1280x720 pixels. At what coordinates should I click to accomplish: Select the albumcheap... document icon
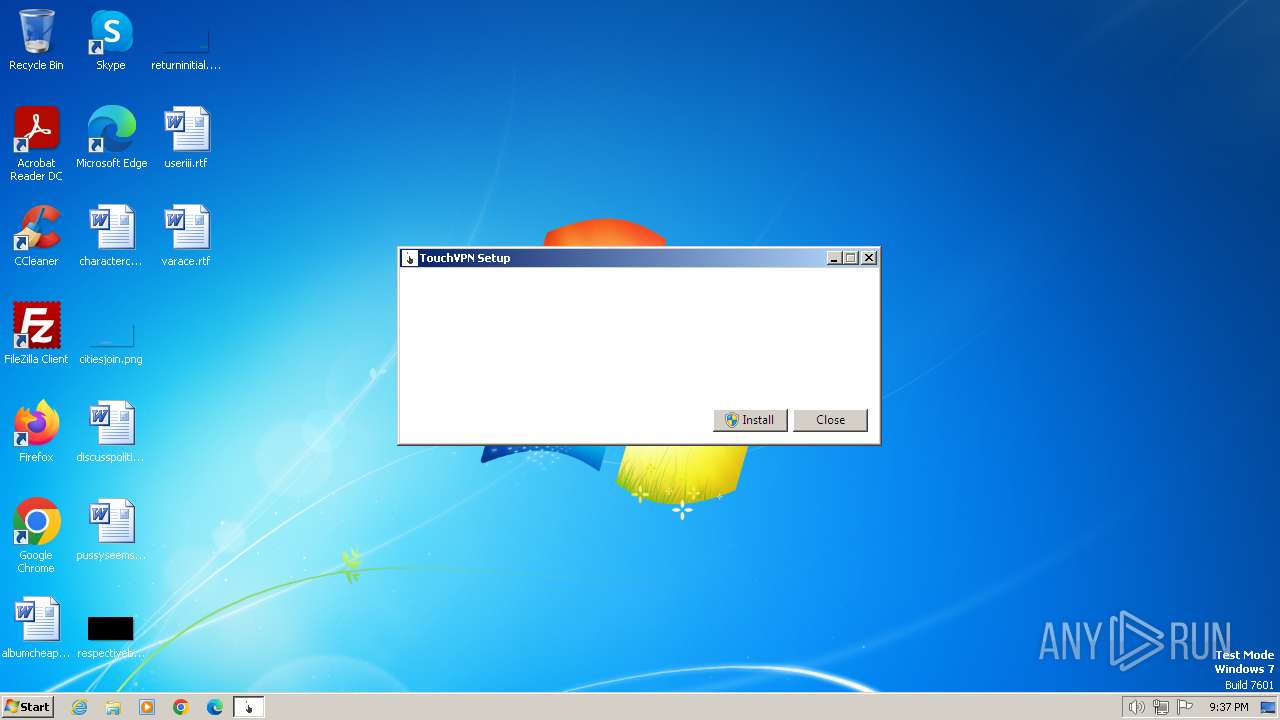pos(36,628)
